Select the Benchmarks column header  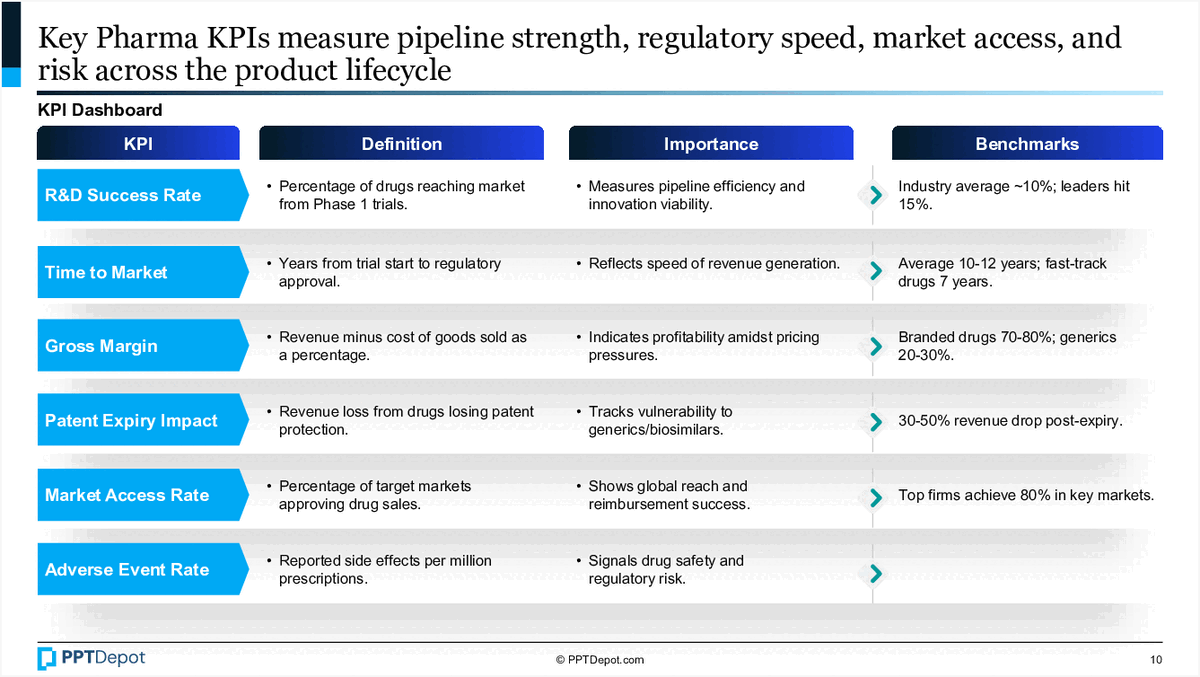pos(1027,144)
